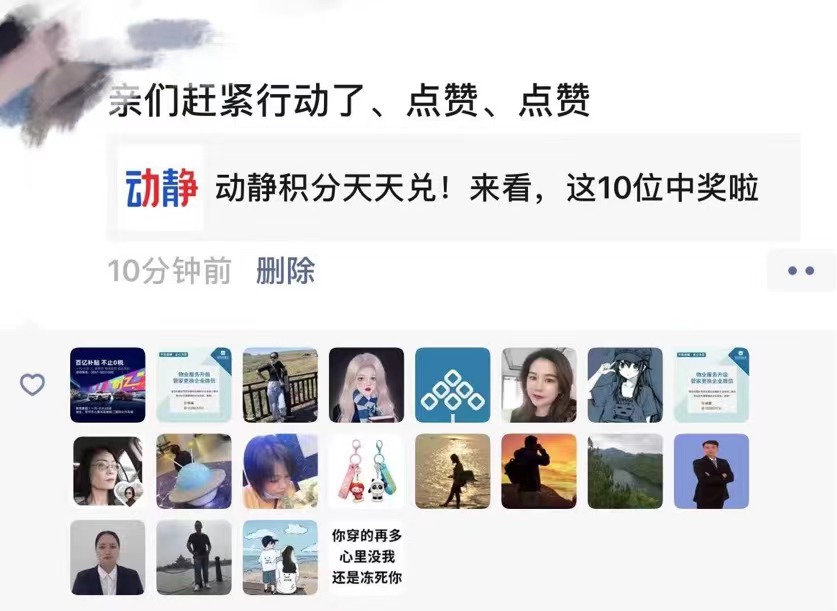Tap the 删除 delete link
837x611 pixels.
coord(285,271)
